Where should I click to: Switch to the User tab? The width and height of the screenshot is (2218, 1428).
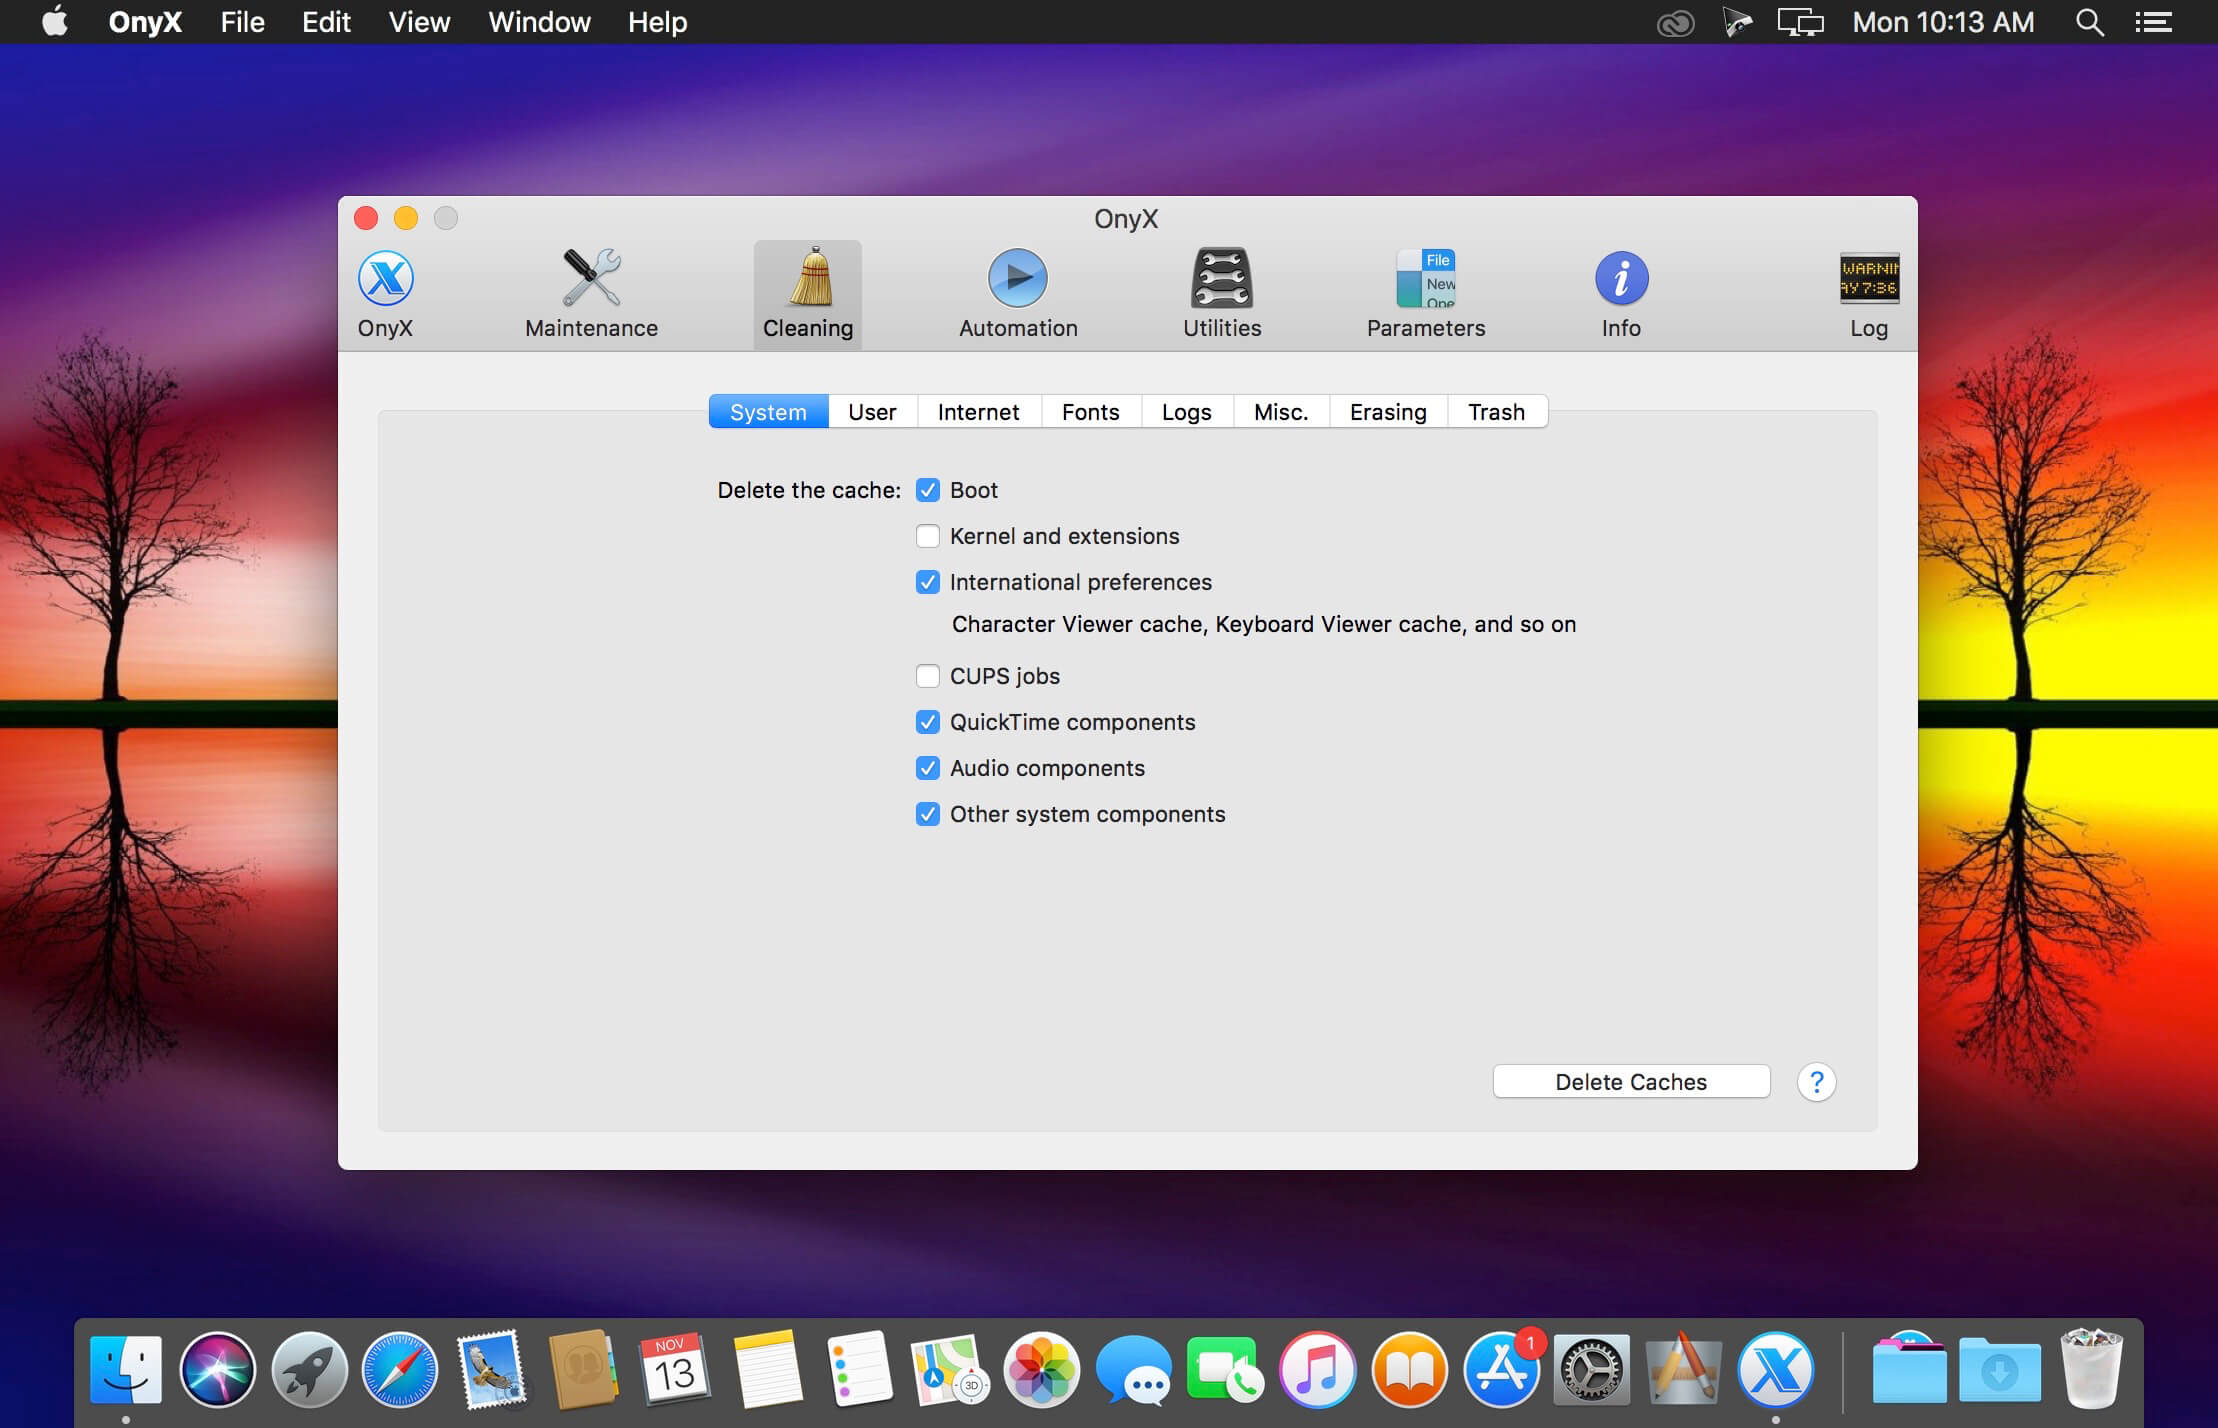pos(872,412)
